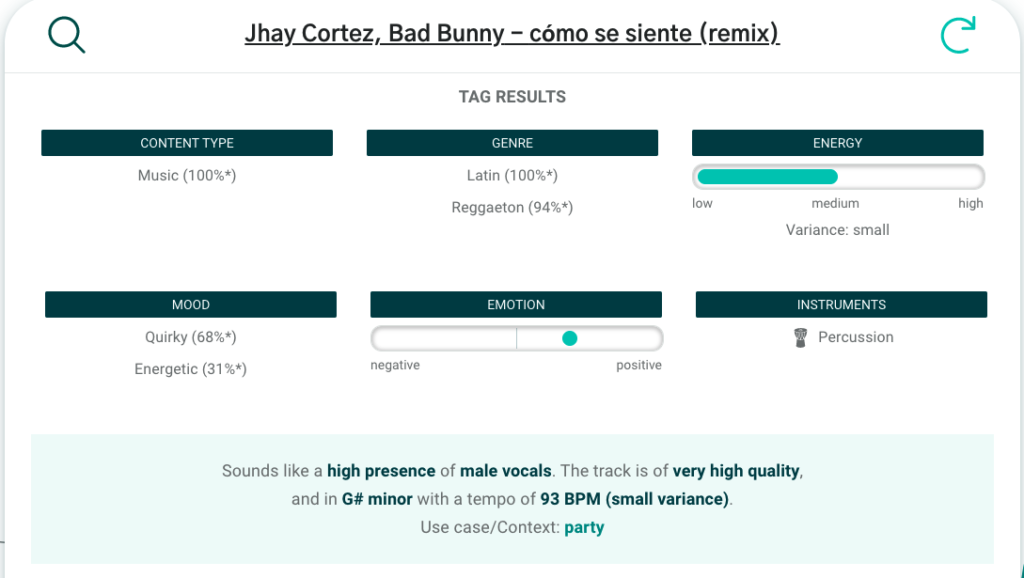Select the GENRE header
The width and height of the screenshot is (1024, 578).
pyautogui.click(x=512, y=143)
